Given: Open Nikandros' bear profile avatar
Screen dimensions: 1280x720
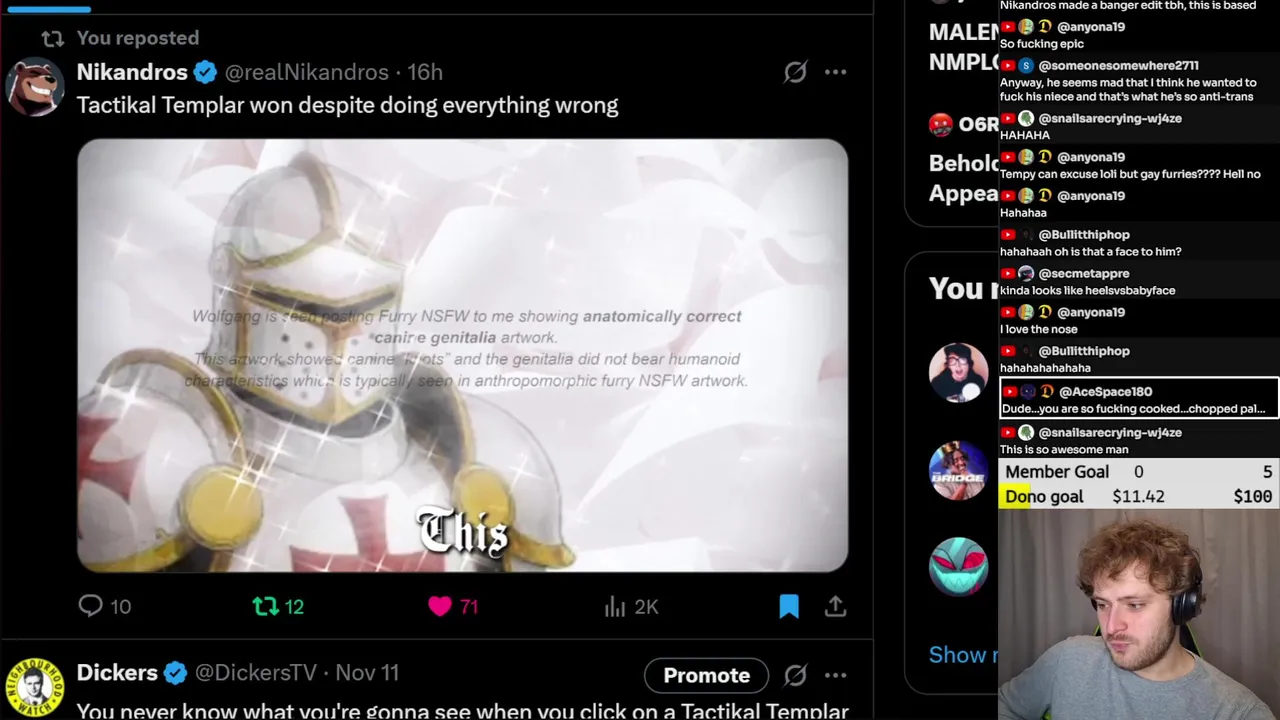Looking at the screenshot, I should coord(35,86).
